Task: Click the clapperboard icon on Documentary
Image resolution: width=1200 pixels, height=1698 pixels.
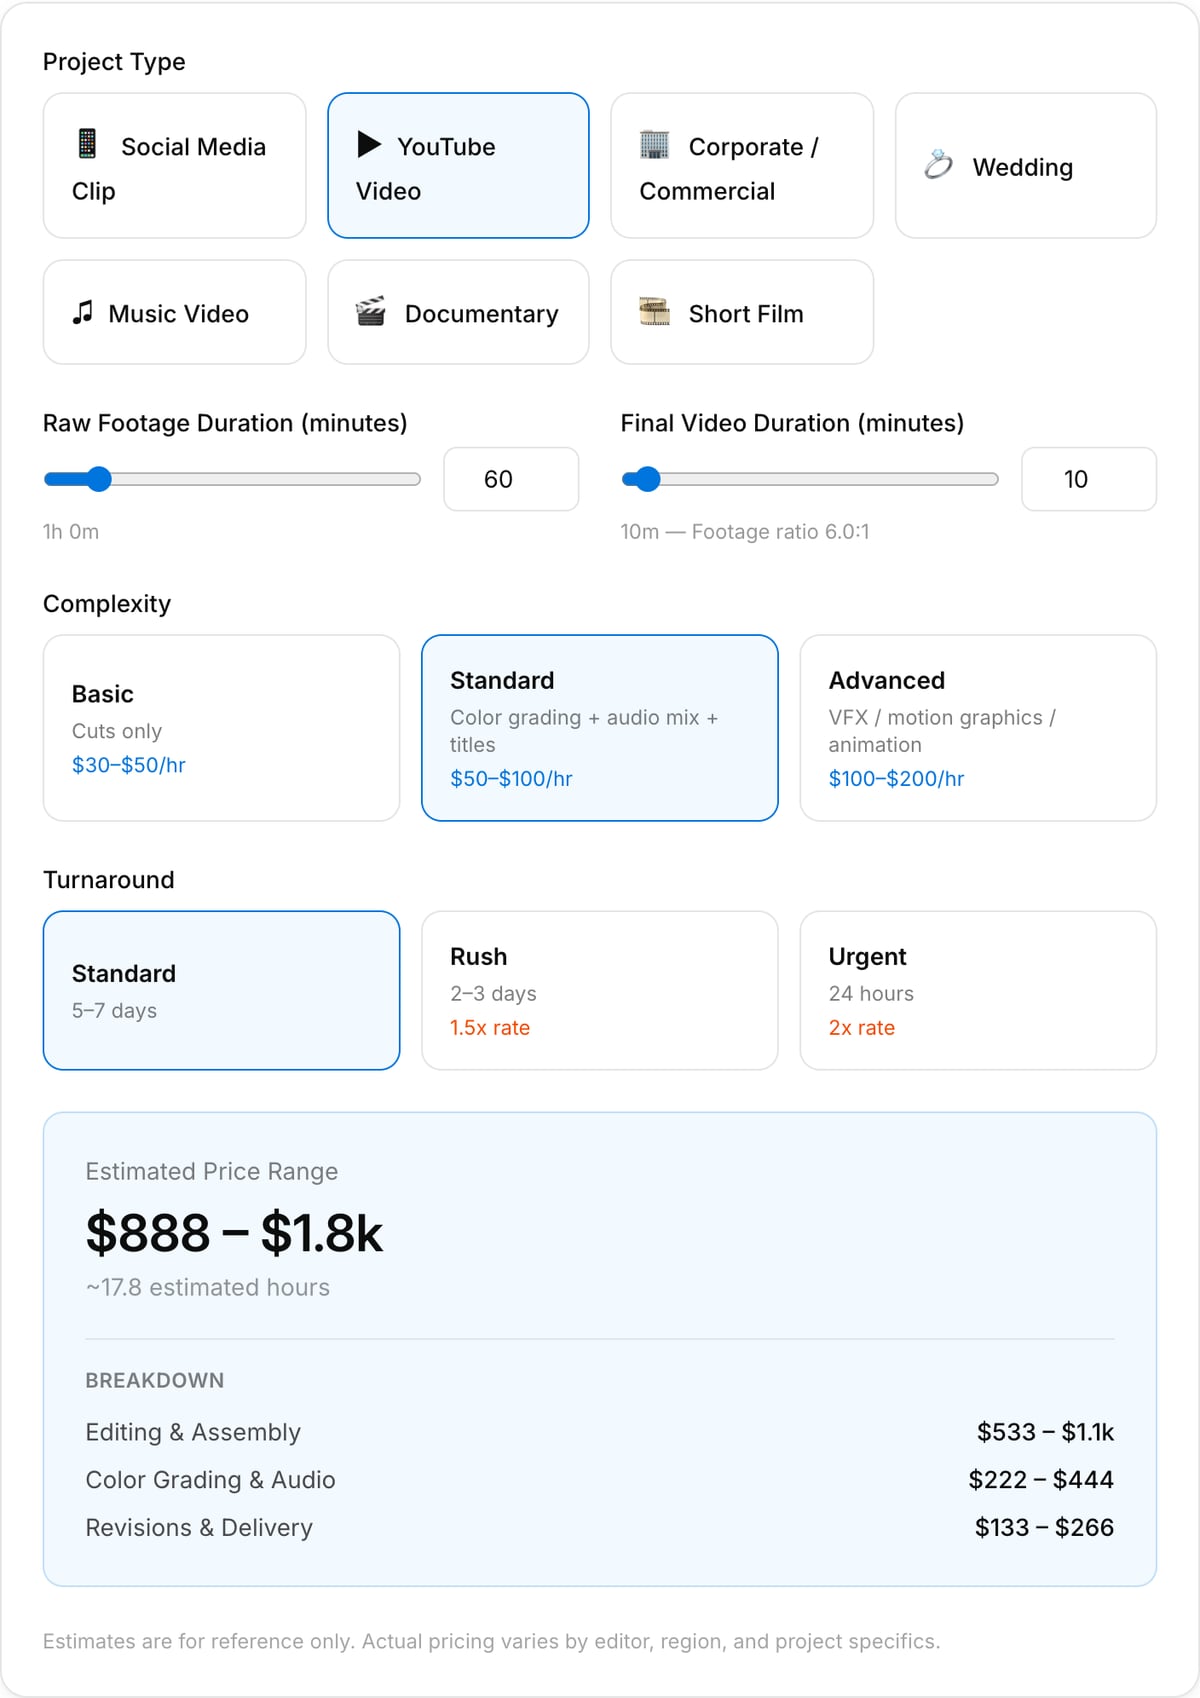Action: click(370, 312)
